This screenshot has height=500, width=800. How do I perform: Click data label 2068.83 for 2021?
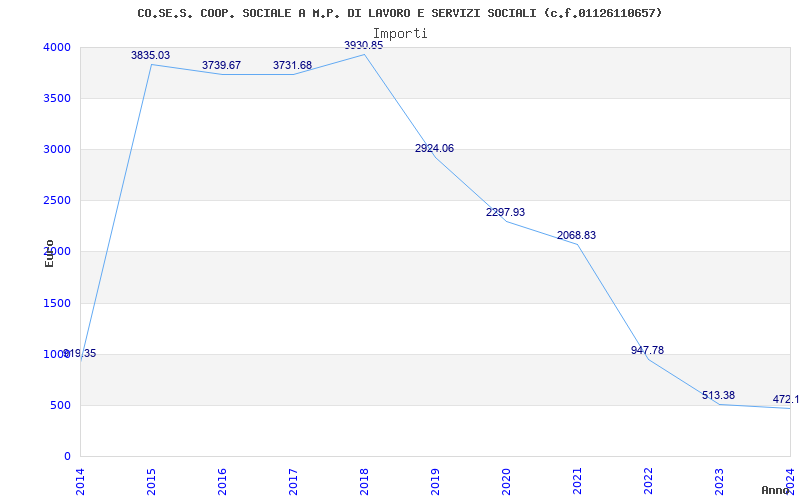tap(577, 235)
